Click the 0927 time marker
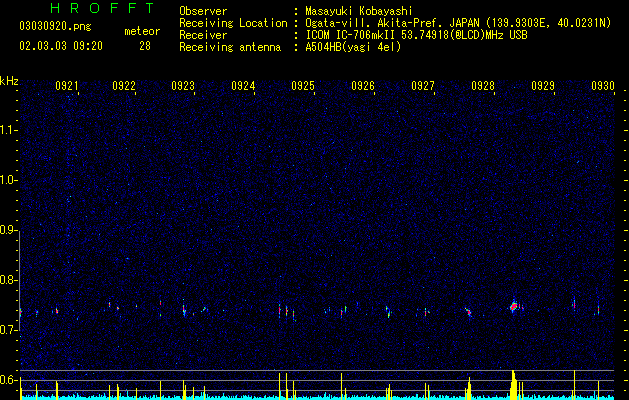Screen dimensions: 629x400 pos(423,86)
